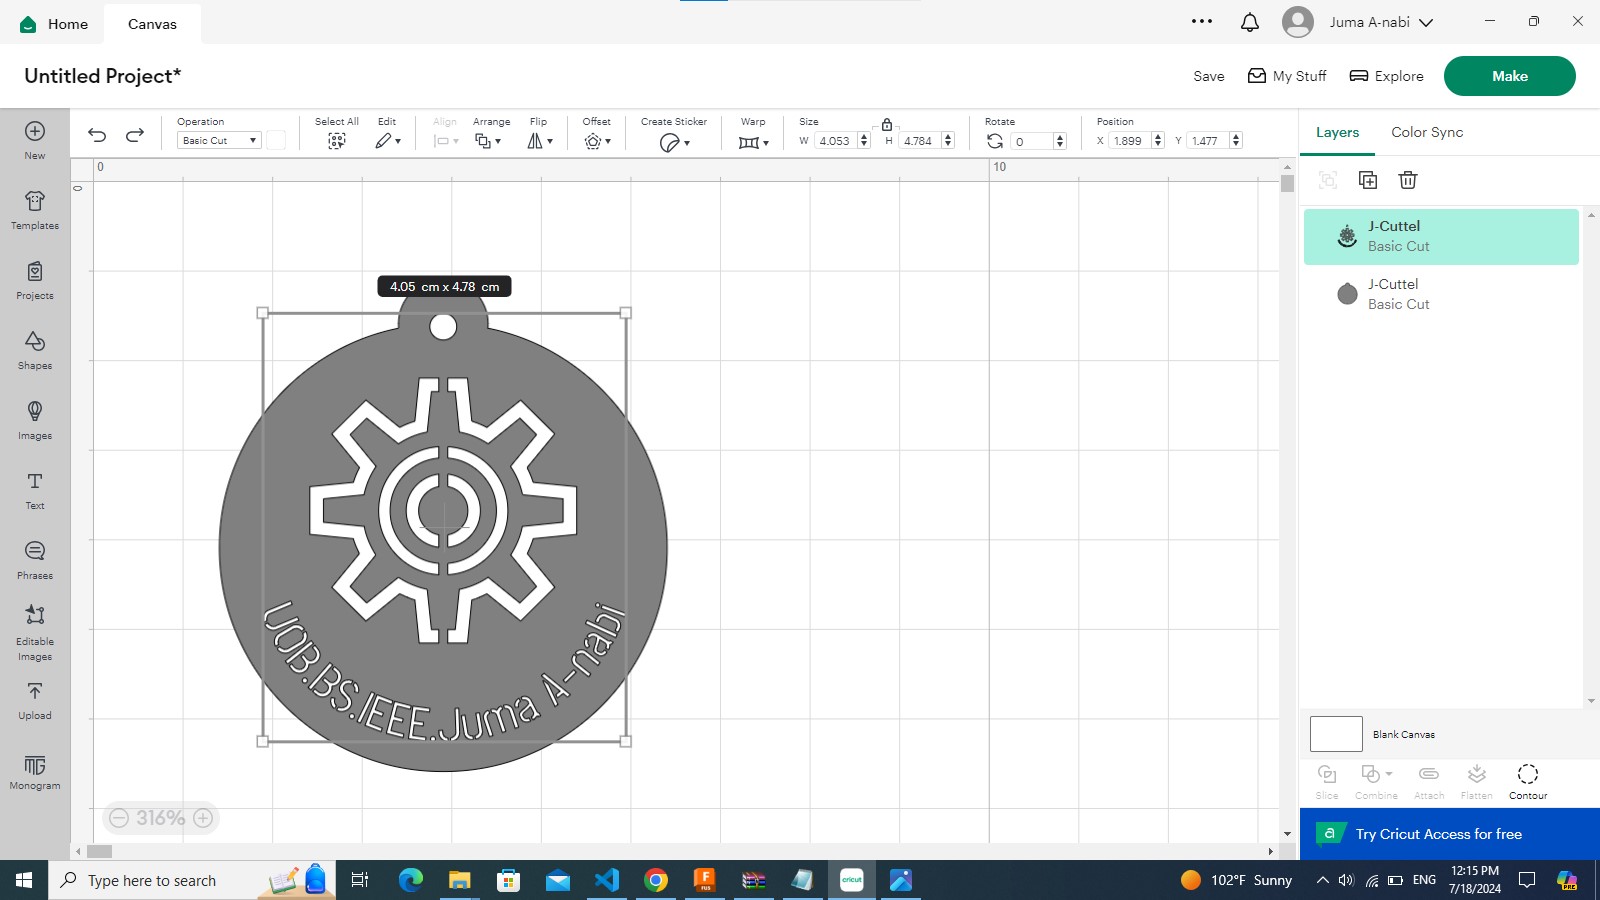Open My Stuff

(x=1287, y=76)
